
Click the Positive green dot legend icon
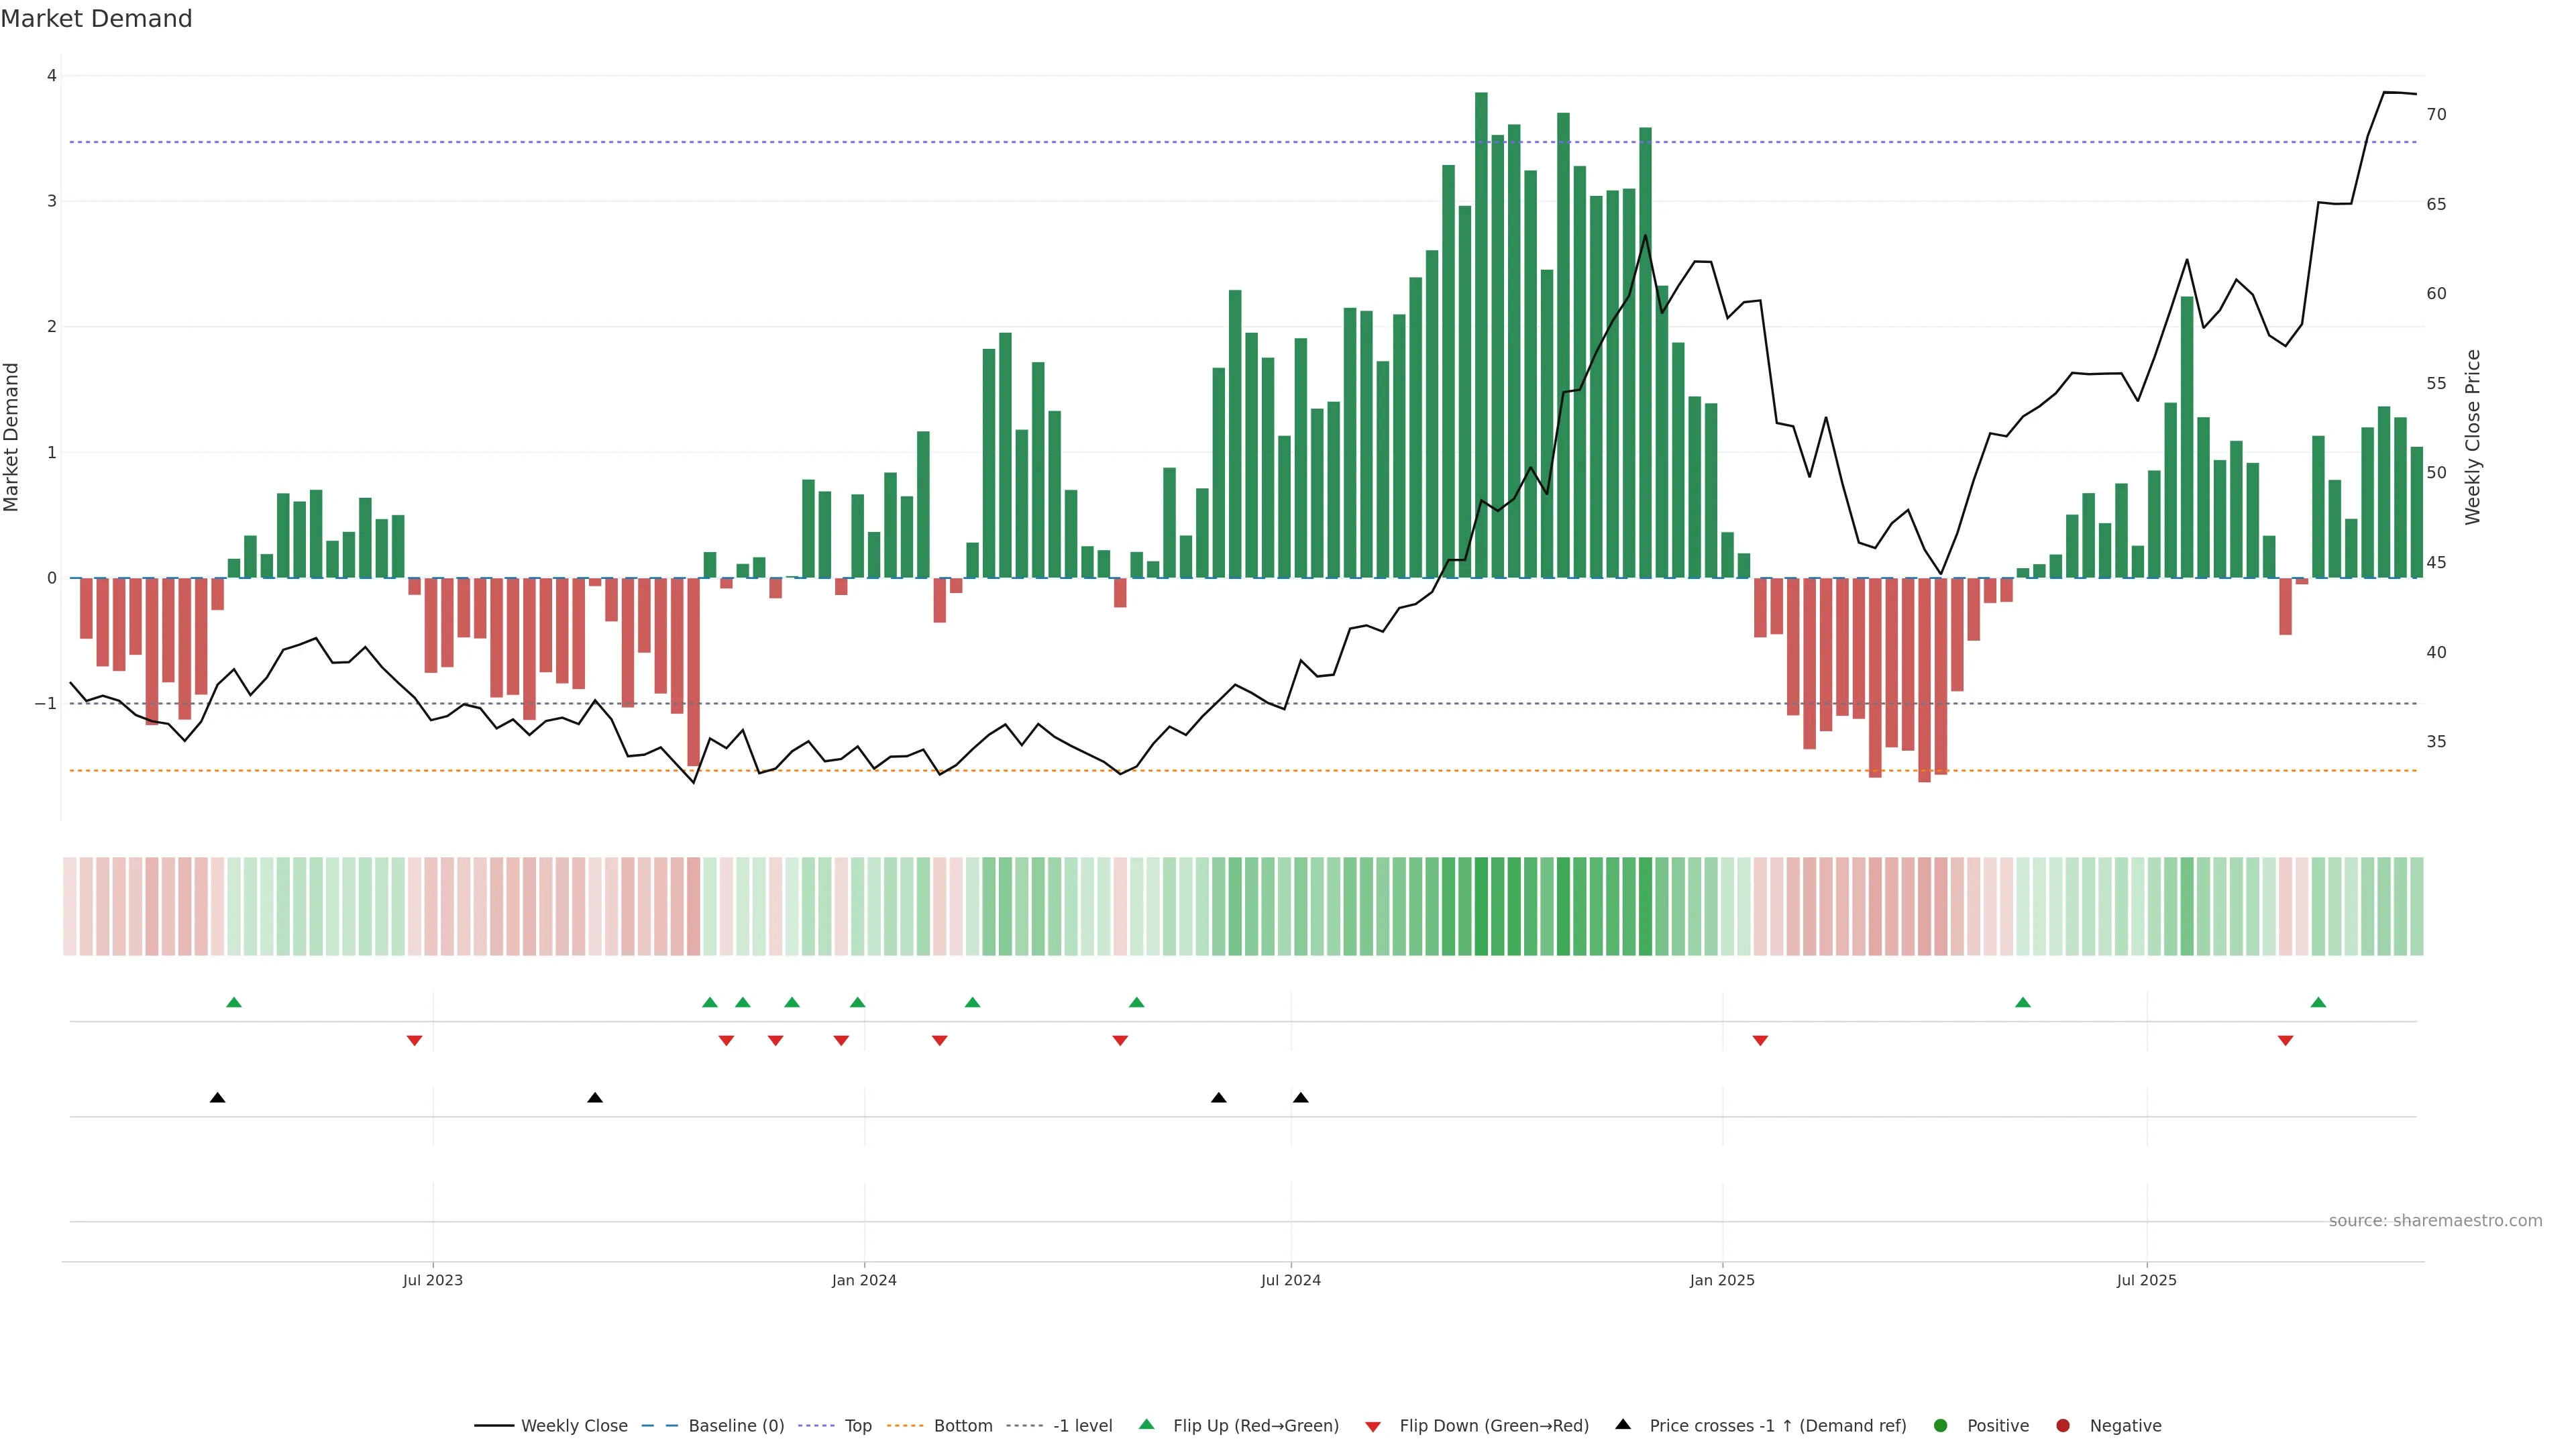pyautogui.click(x=1941, y=1426)
